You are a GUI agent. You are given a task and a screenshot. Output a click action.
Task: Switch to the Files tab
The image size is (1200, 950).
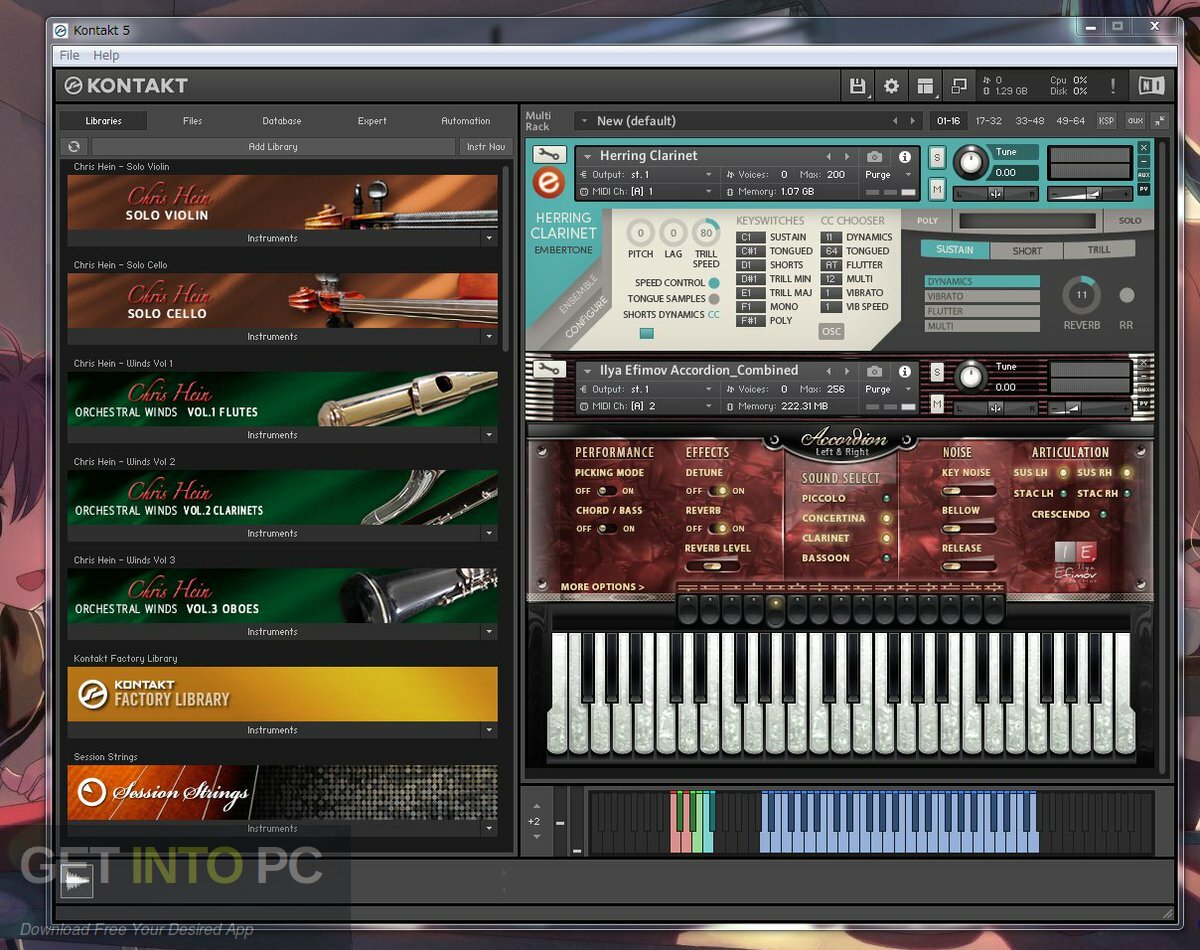click(x=192, y=121)
